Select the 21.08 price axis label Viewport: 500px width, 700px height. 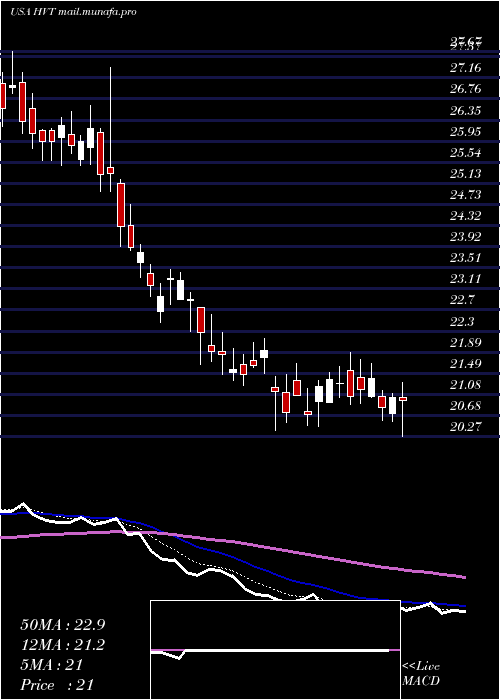(x=466, y=384)
